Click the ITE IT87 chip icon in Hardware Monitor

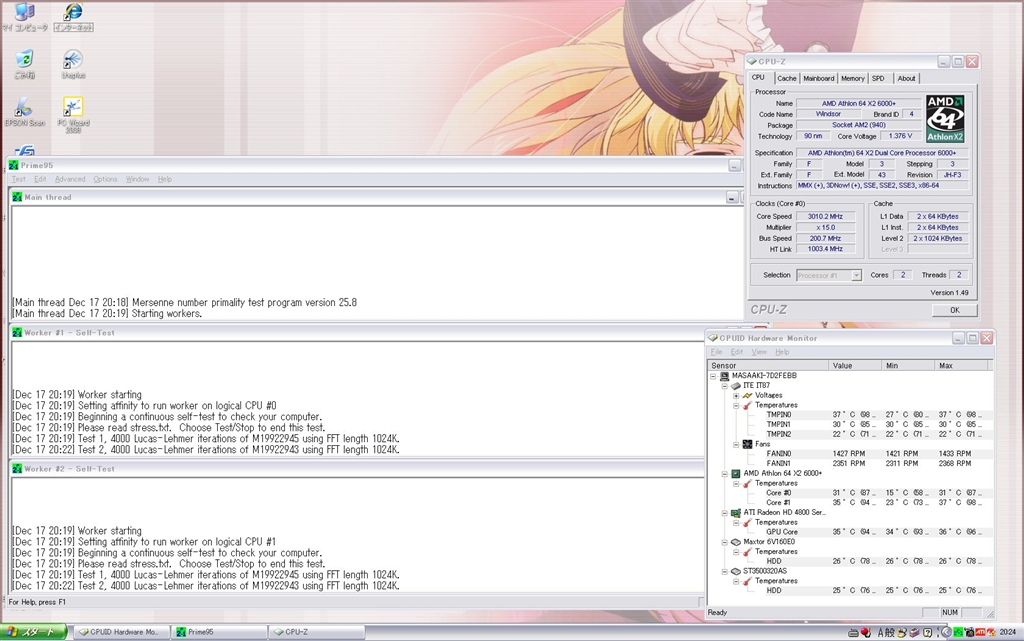click(x=736, y=385)
